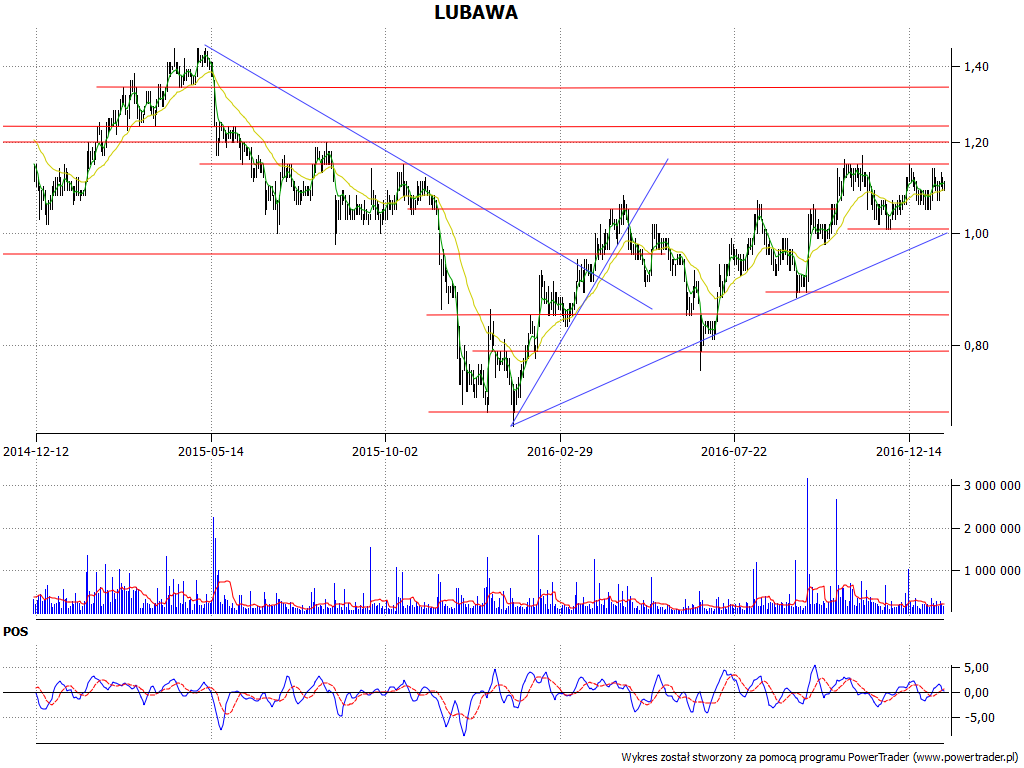Image resolution: width=1024 pixels, height=768 pixels.
Task: Click the 1 000 000 volume label
Action: (x=992, y=571)
